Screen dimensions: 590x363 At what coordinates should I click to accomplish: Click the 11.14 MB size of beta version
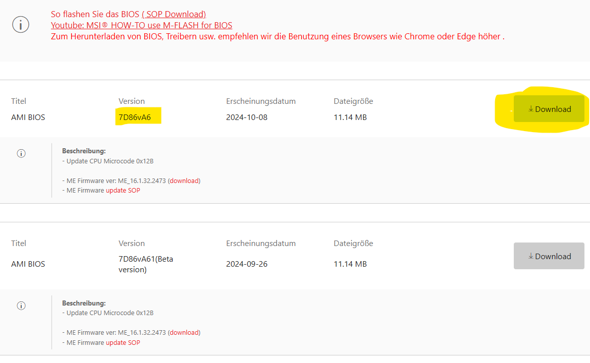tap(350, 264)
